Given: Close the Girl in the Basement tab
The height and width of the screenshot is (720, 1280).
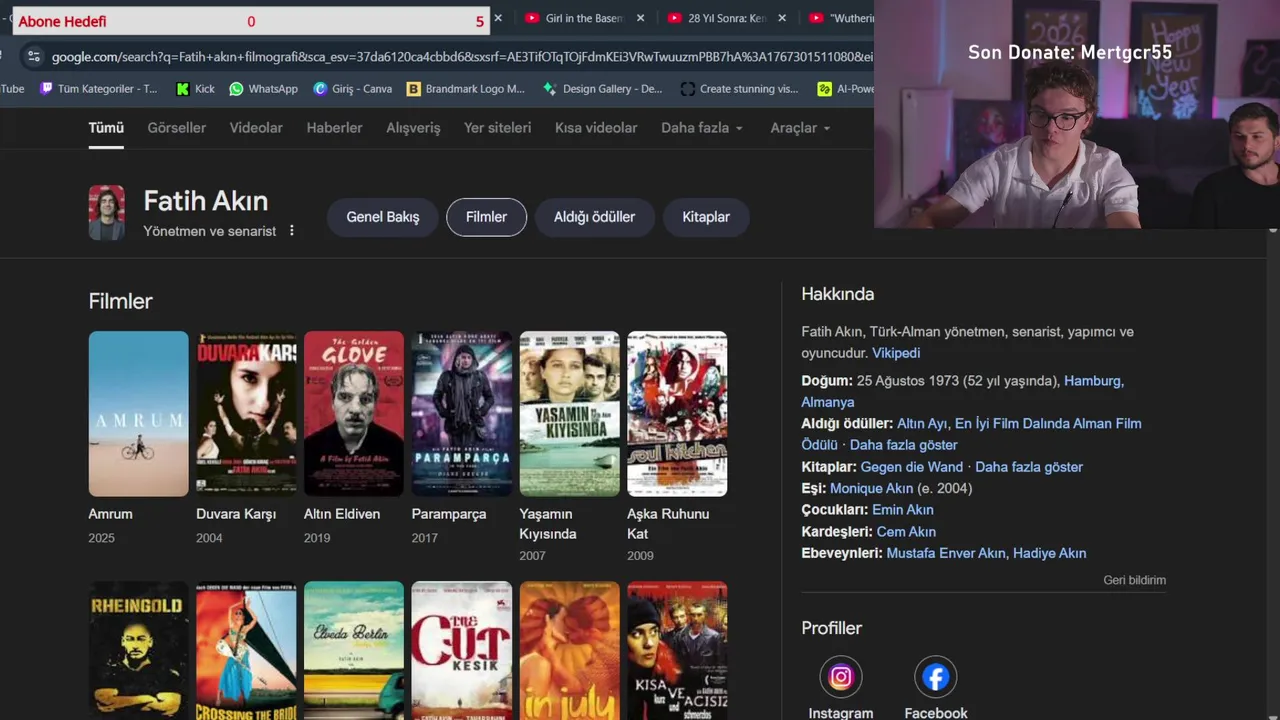Looking at the screenshot, I should (x=640, y=18).
